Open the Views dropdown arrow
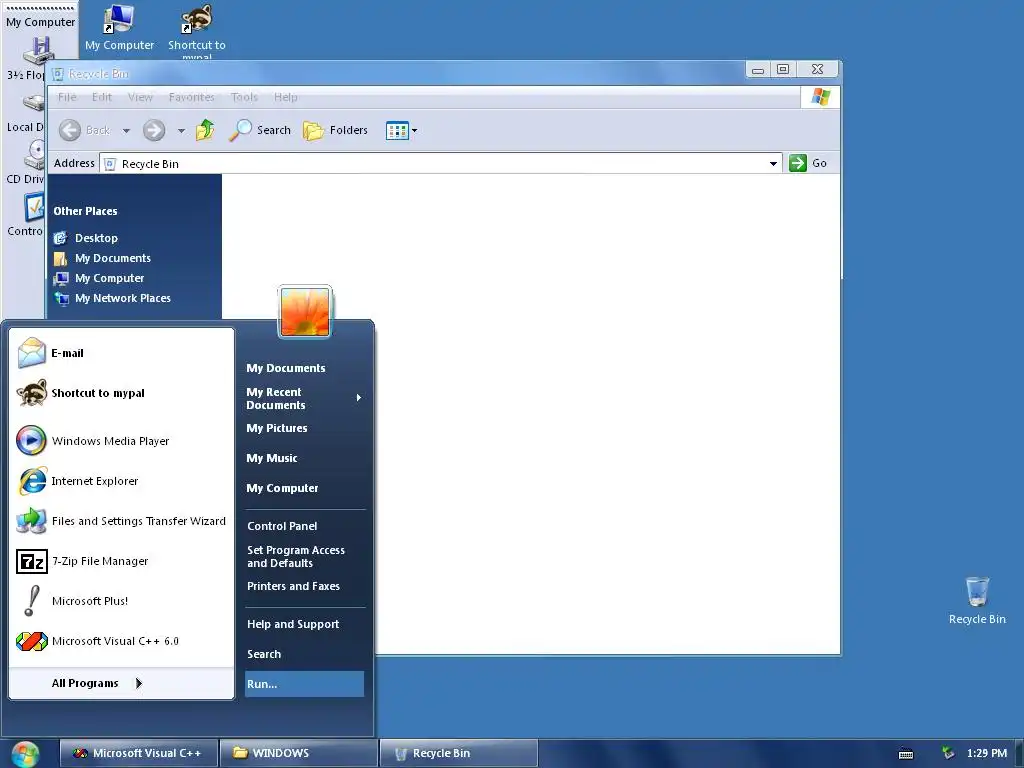Screen dimensions: 1024x768 coord(415,131)
